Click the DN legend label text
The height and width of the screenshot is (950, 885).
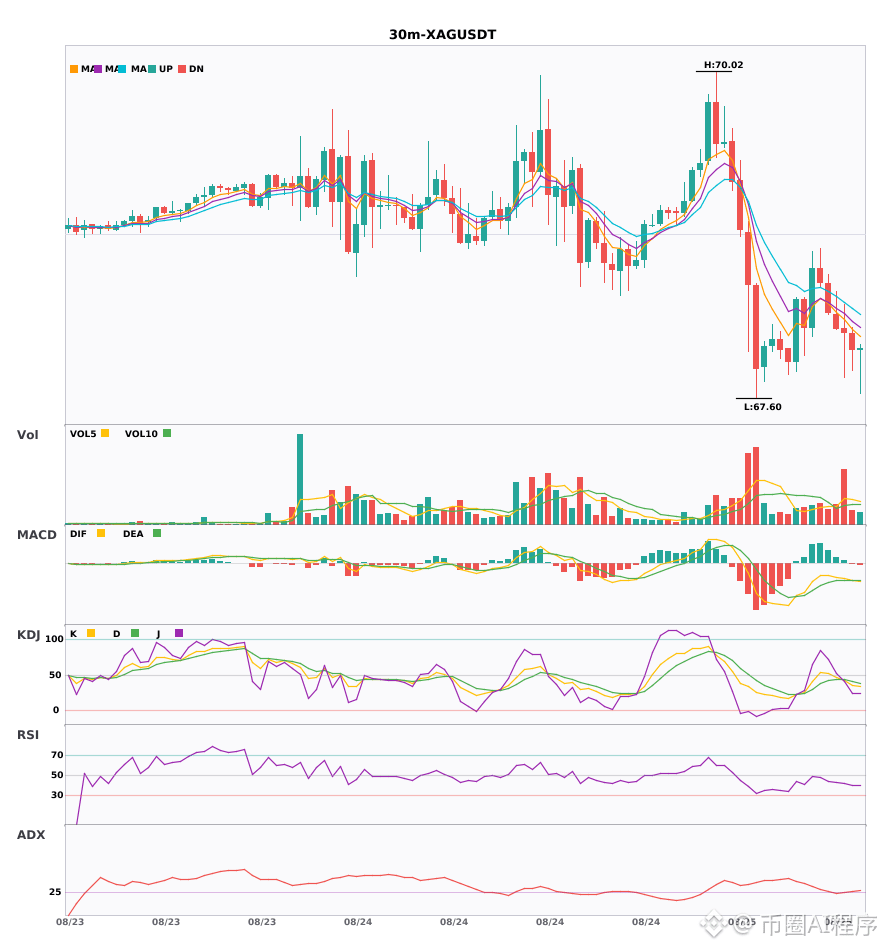pos(196,69)
